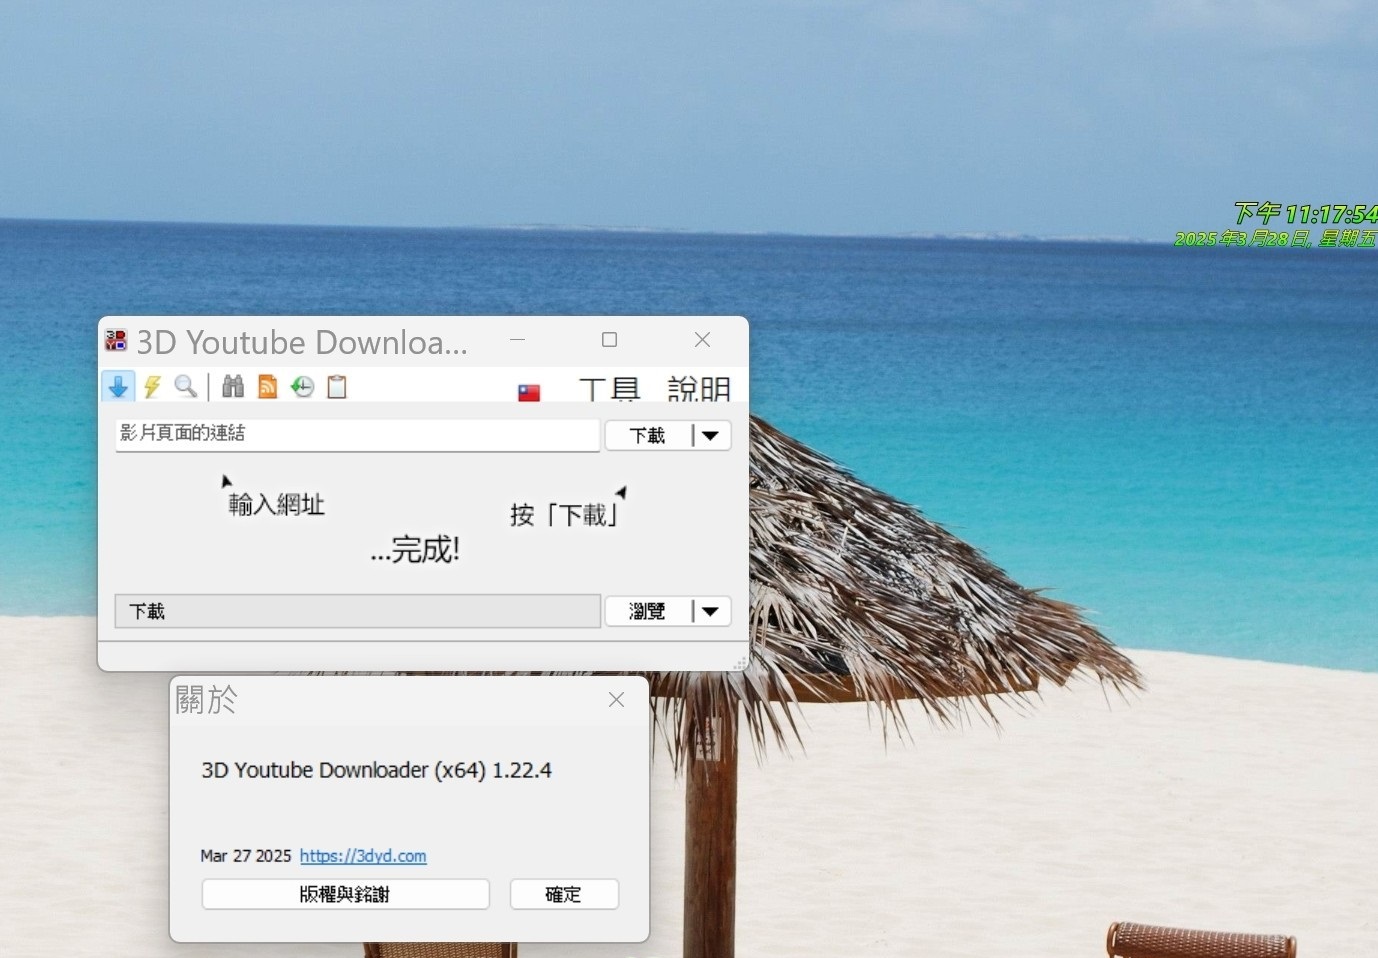Expand the dropdown arrow beside 下載 button
The image size is (1378, 958).
click(711, 435)
